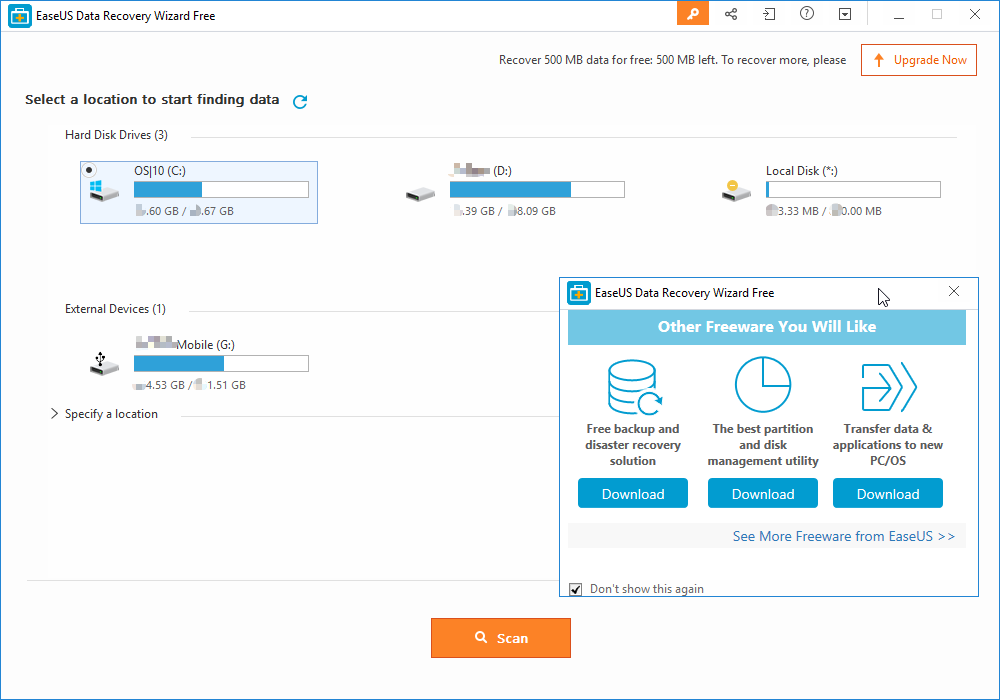Uncheck Don't show this again checkbox
1000x700 pixels.
(575, 589)
